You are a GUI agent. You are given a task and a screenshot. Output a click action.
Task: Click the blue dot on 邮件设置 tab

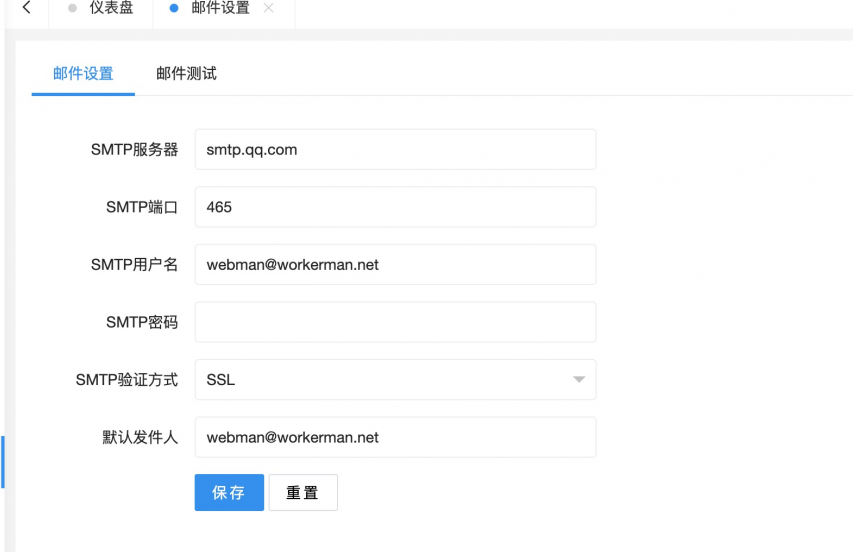174,8
